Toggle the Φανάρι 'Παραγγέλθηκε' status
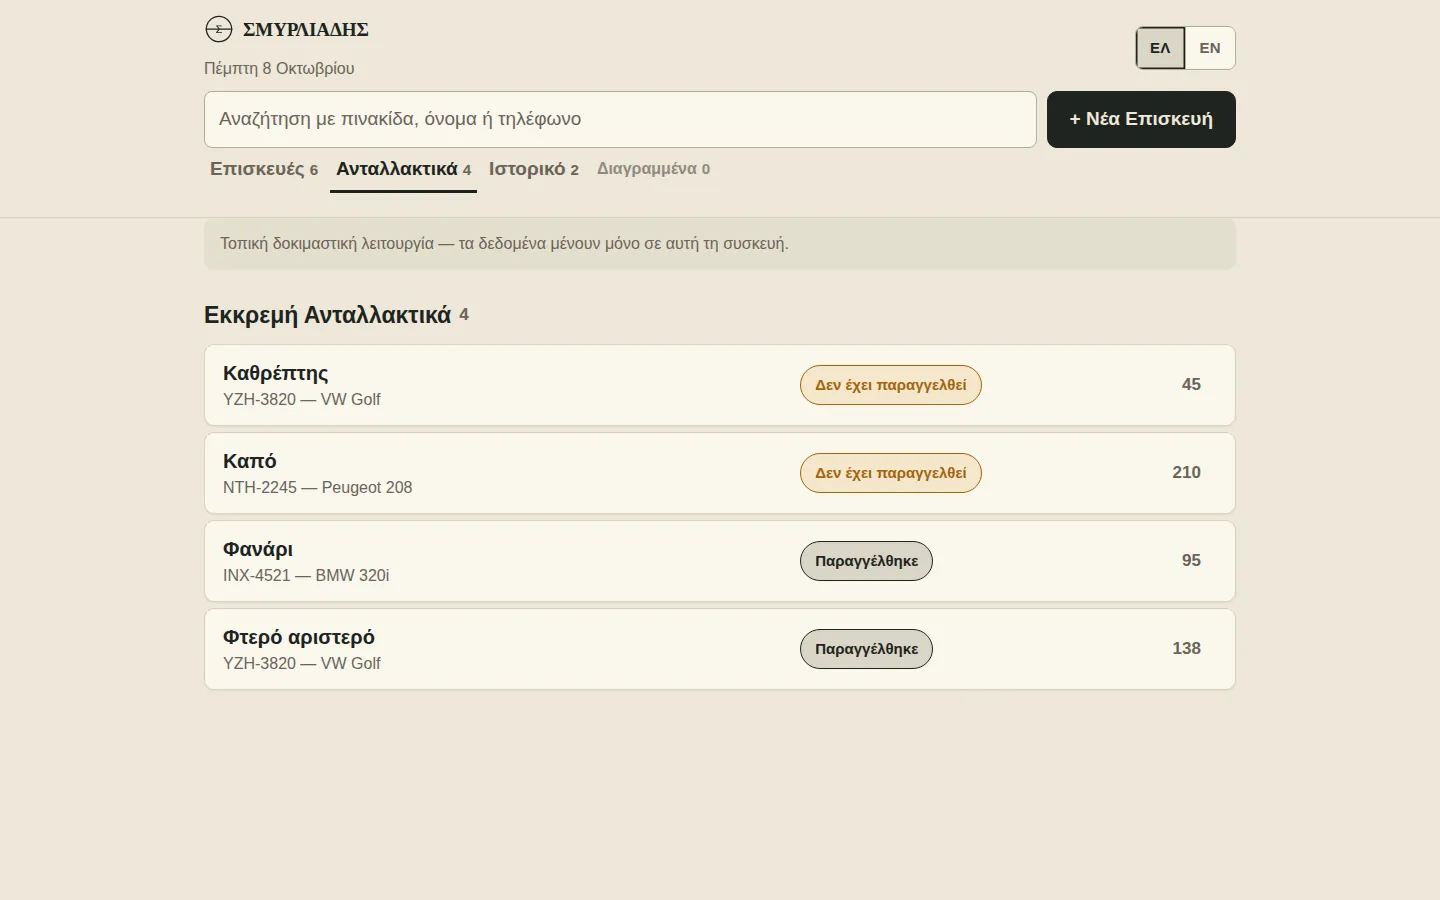Viewport: 1440px width, 900px height. point(866,561)
